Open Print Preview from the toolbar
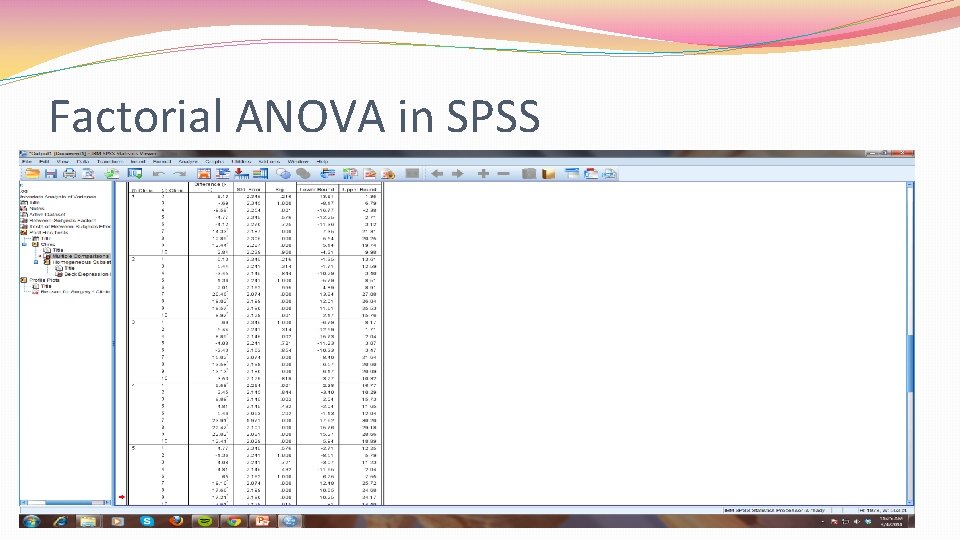The image size is (960, 540). click(x=88, y=174)
